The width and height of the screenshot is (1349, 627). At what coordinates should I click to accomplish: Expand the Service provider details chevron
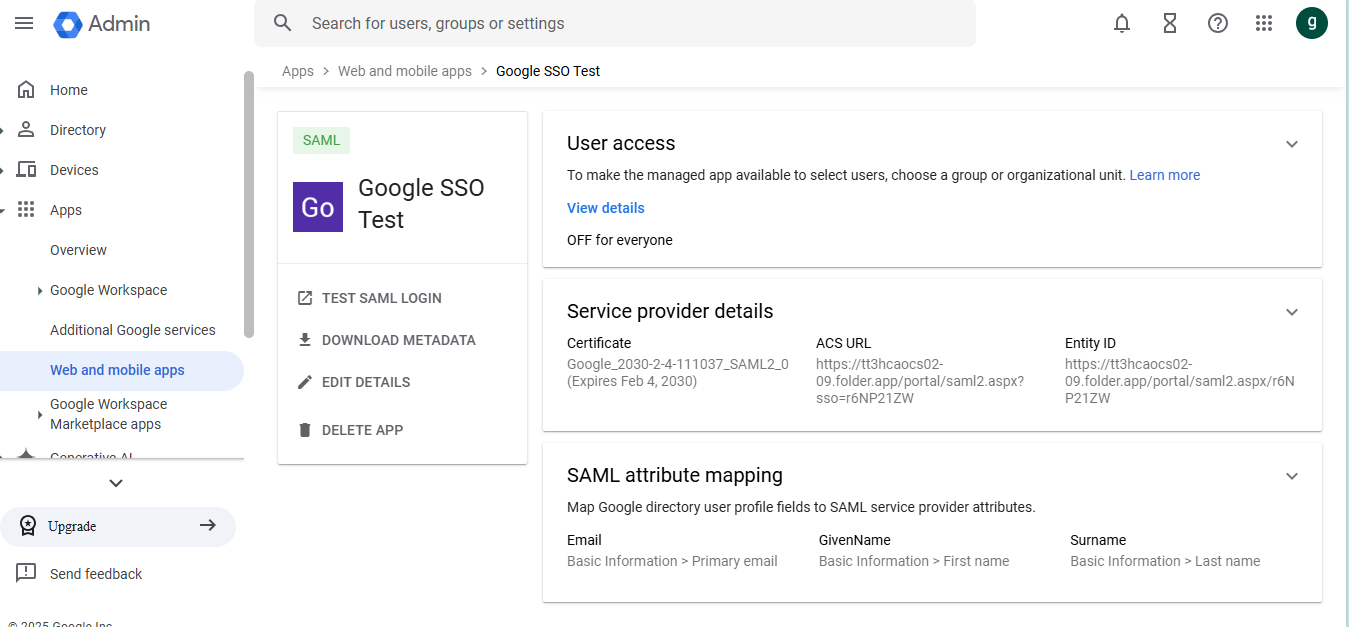pos(1292,312)
